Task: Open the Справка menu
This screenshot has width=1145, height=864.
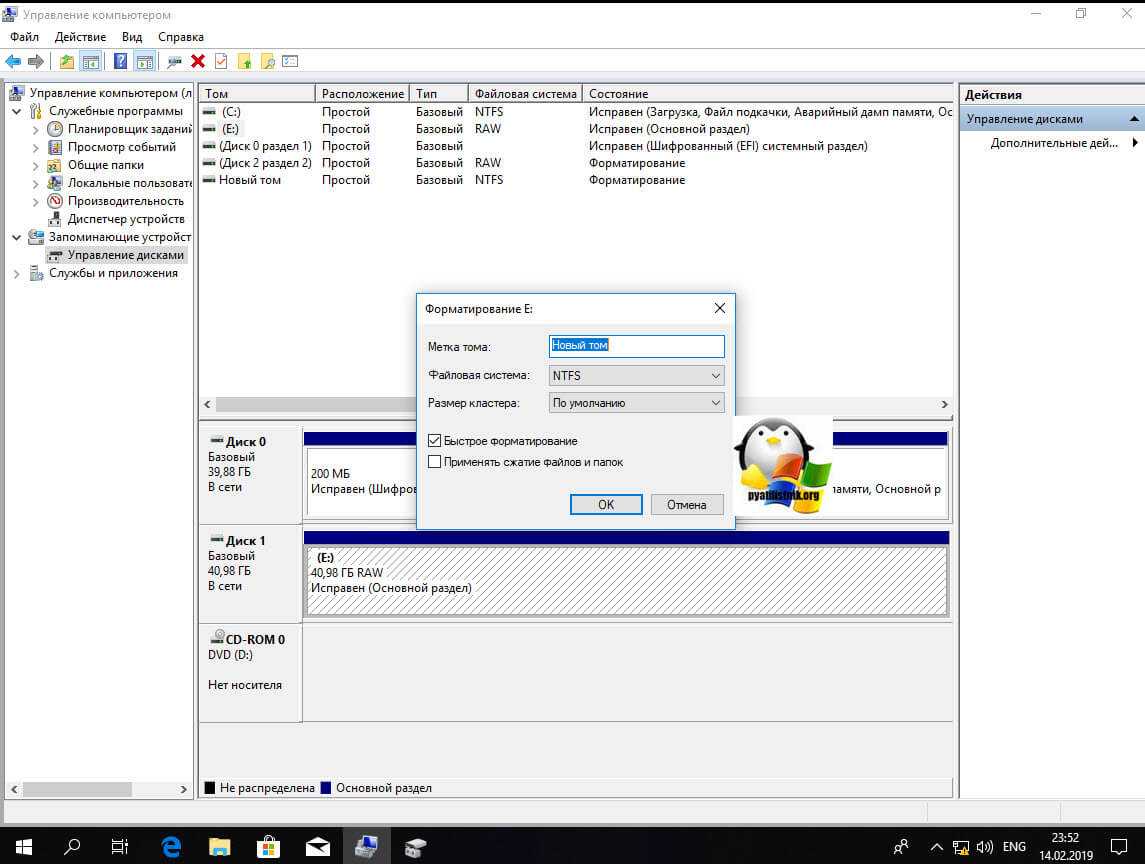Action: click(180, 37)
